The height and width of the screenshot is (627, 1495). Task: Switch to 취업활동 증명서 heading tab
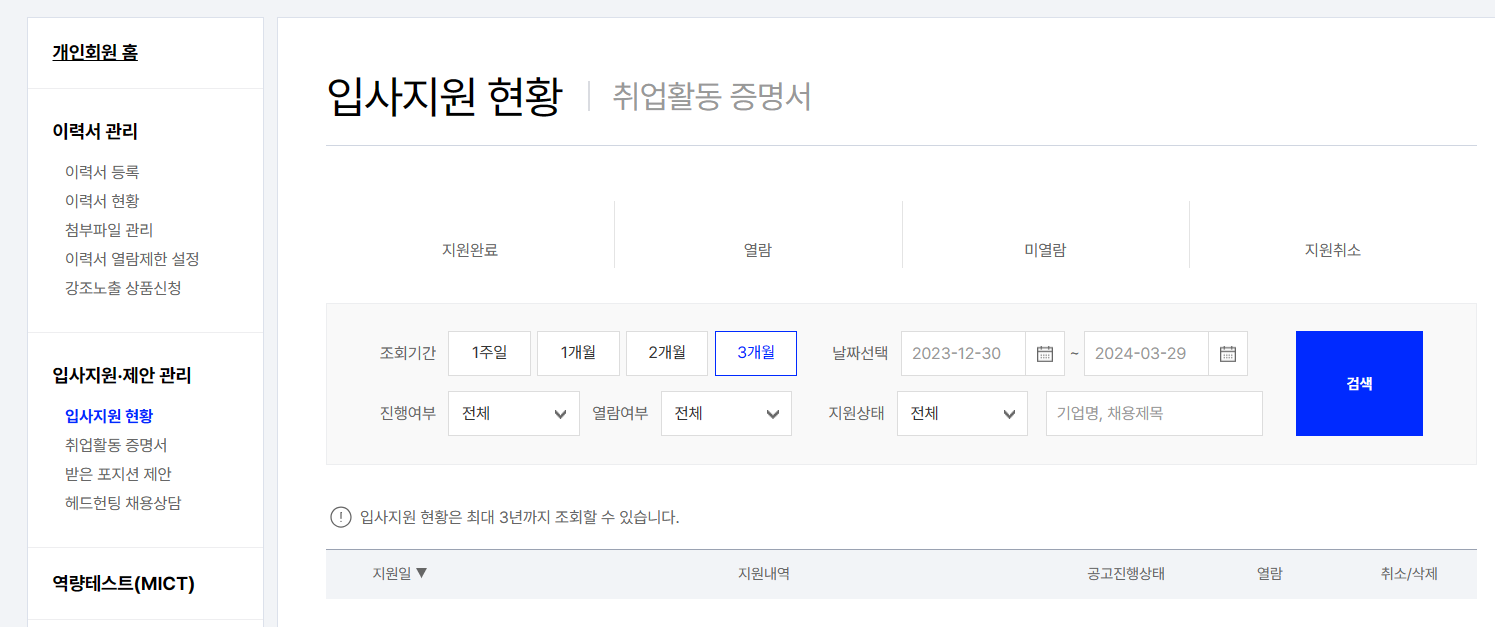[712, 97]
